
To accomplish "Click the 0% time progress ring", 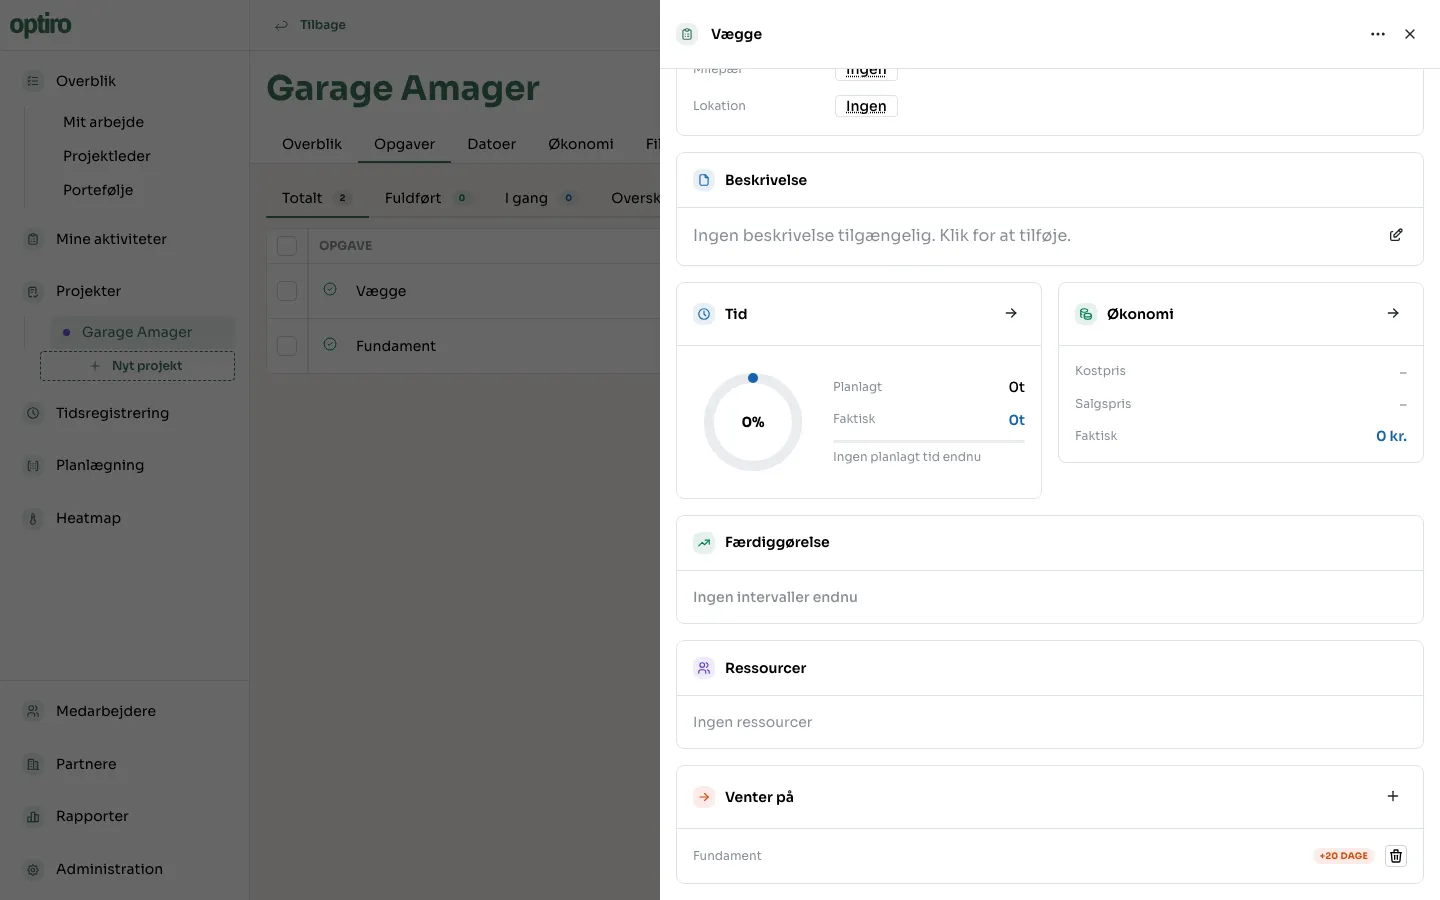I will coord(753,422).
